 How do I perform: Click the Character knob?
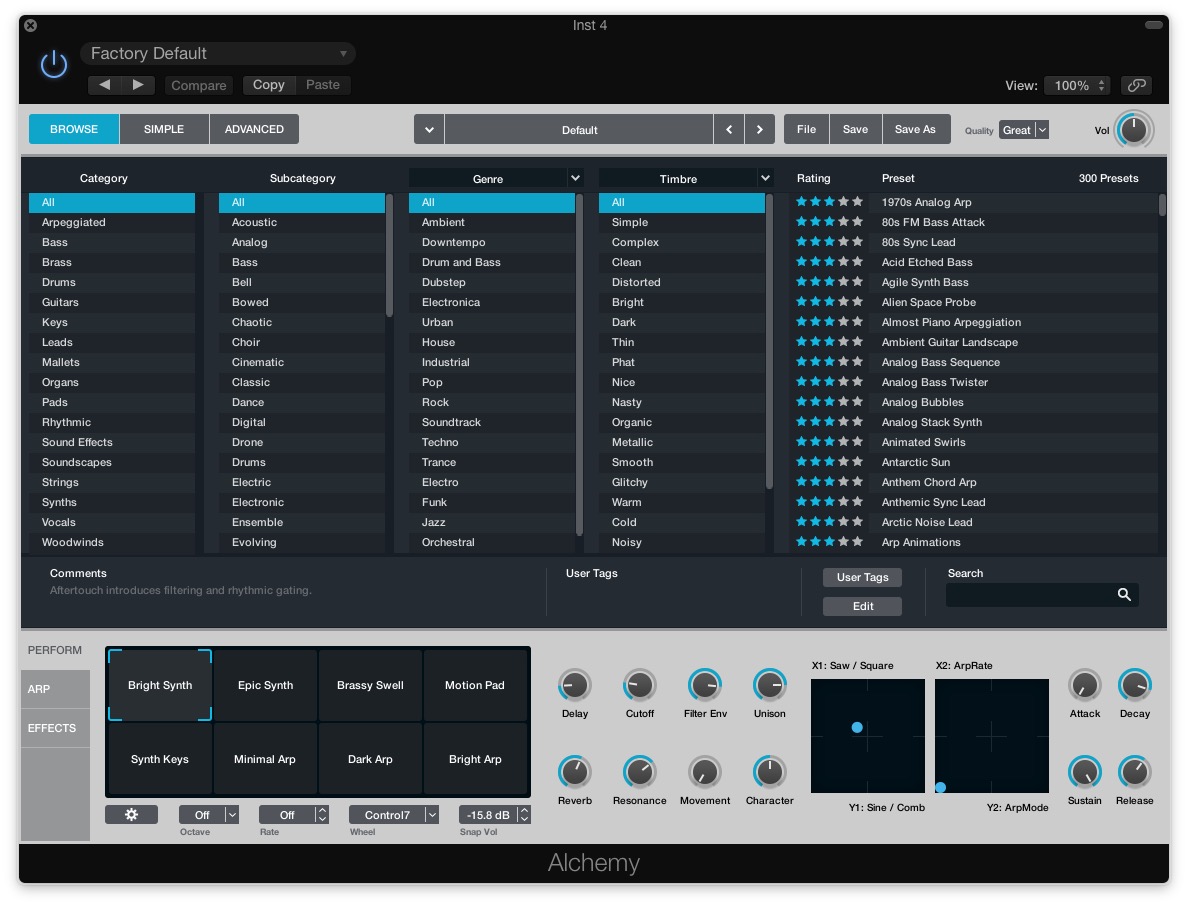[x=770, y=772]
